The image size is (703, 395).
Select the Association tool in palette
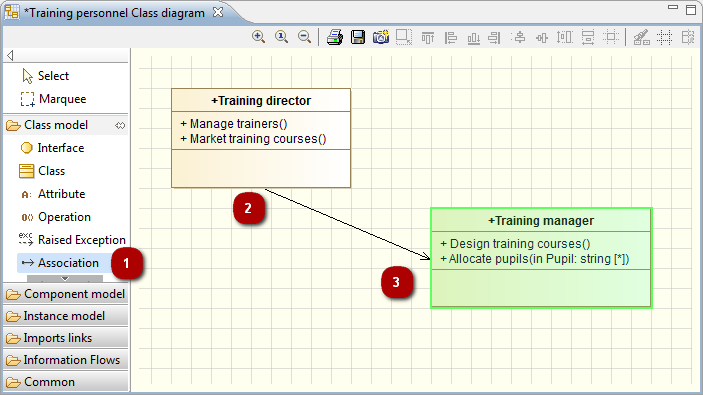click(x=64, y=263)
